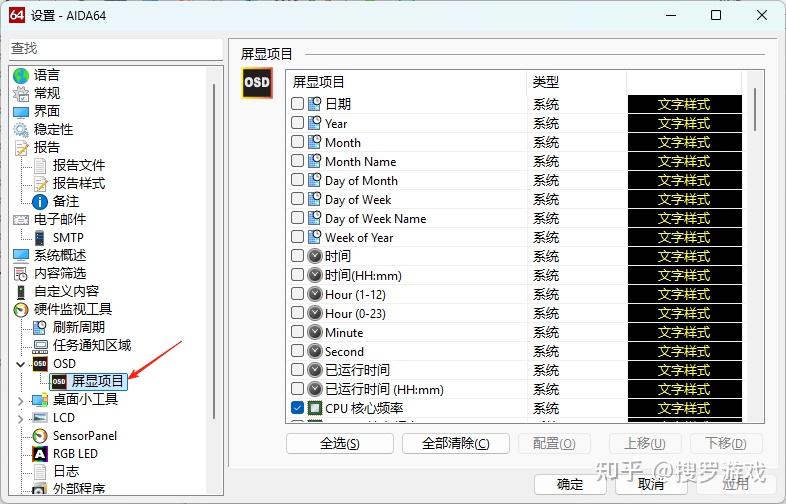Click the 日志 log page icon
The image size is (786, 504).
[x=40, y=471]
